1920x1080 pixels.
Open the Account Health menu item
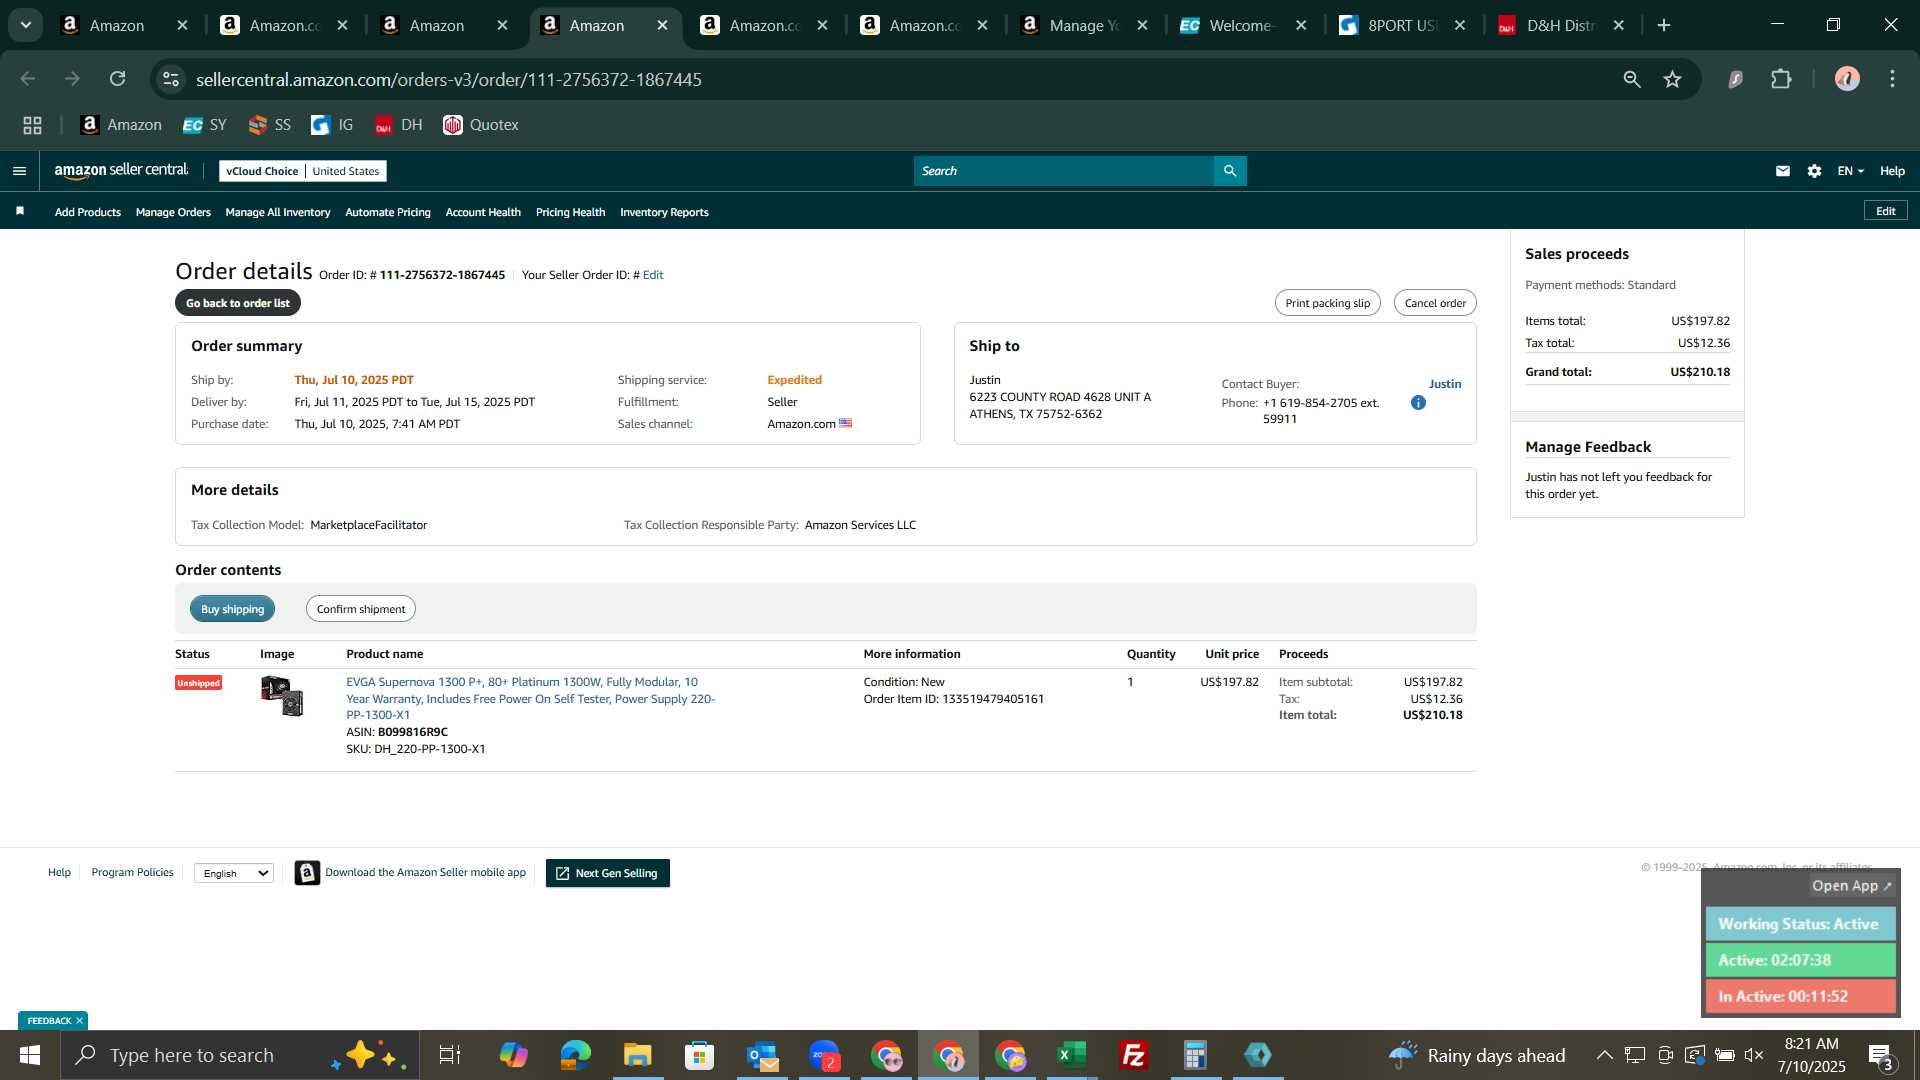tap(483, 212)
